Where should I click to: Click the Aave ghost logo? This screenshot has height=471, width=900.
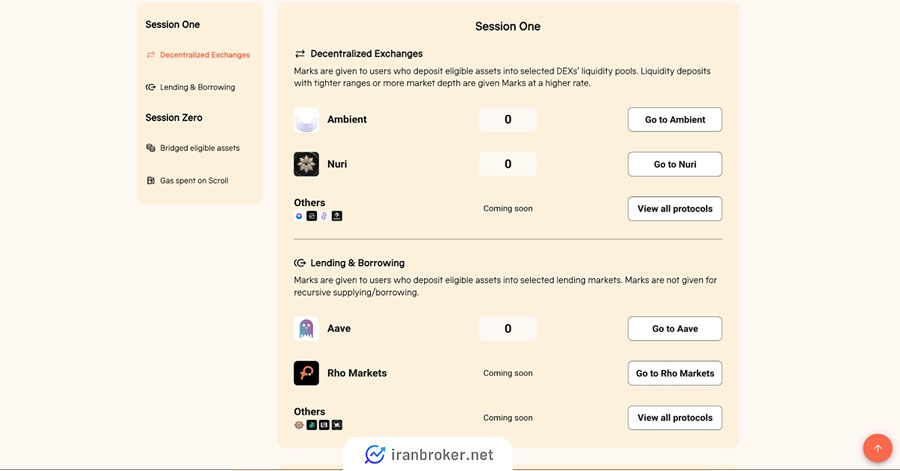tap(306, 329)
